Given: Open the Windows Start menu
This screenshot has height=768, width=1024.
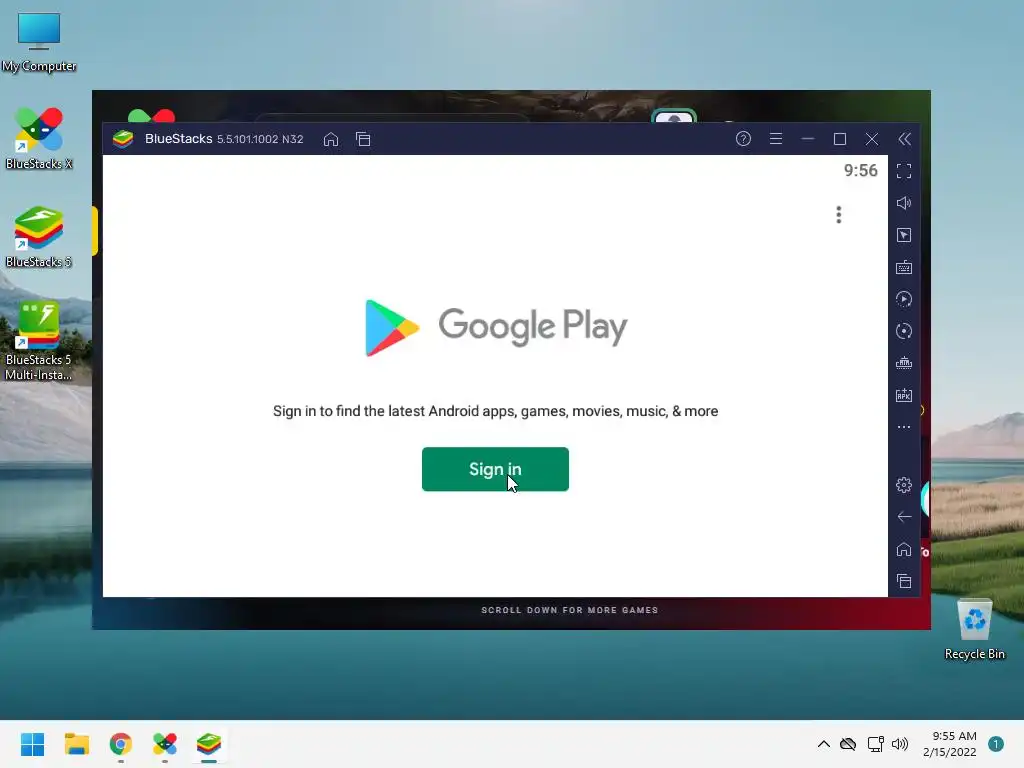Looking at the screenshot, I should (x=32, y=744).
